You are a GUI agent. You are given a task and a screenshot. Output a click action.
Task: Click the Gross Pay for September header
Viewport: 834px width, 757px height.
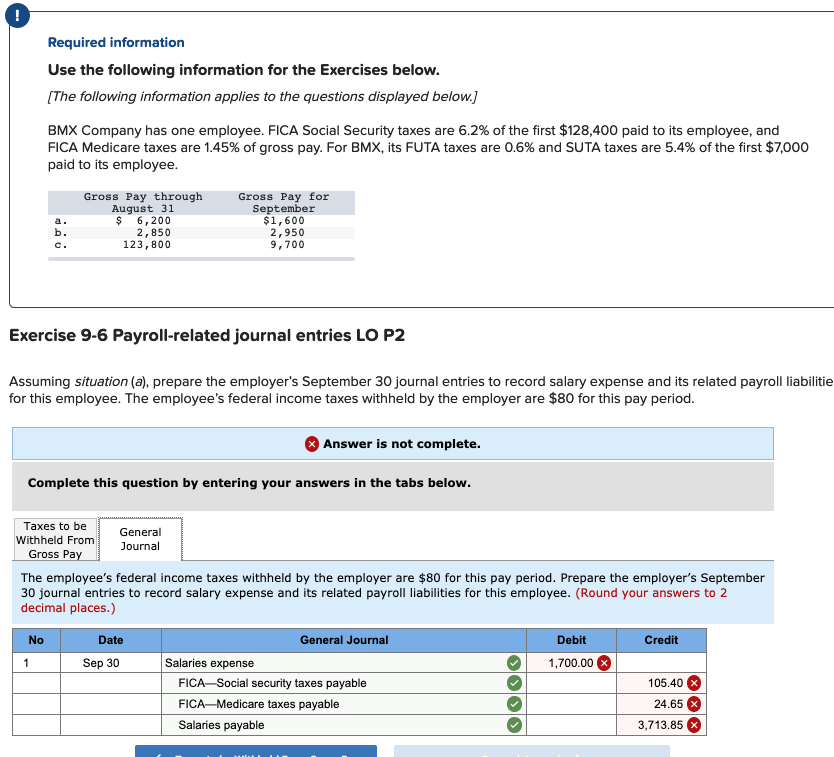284,203
